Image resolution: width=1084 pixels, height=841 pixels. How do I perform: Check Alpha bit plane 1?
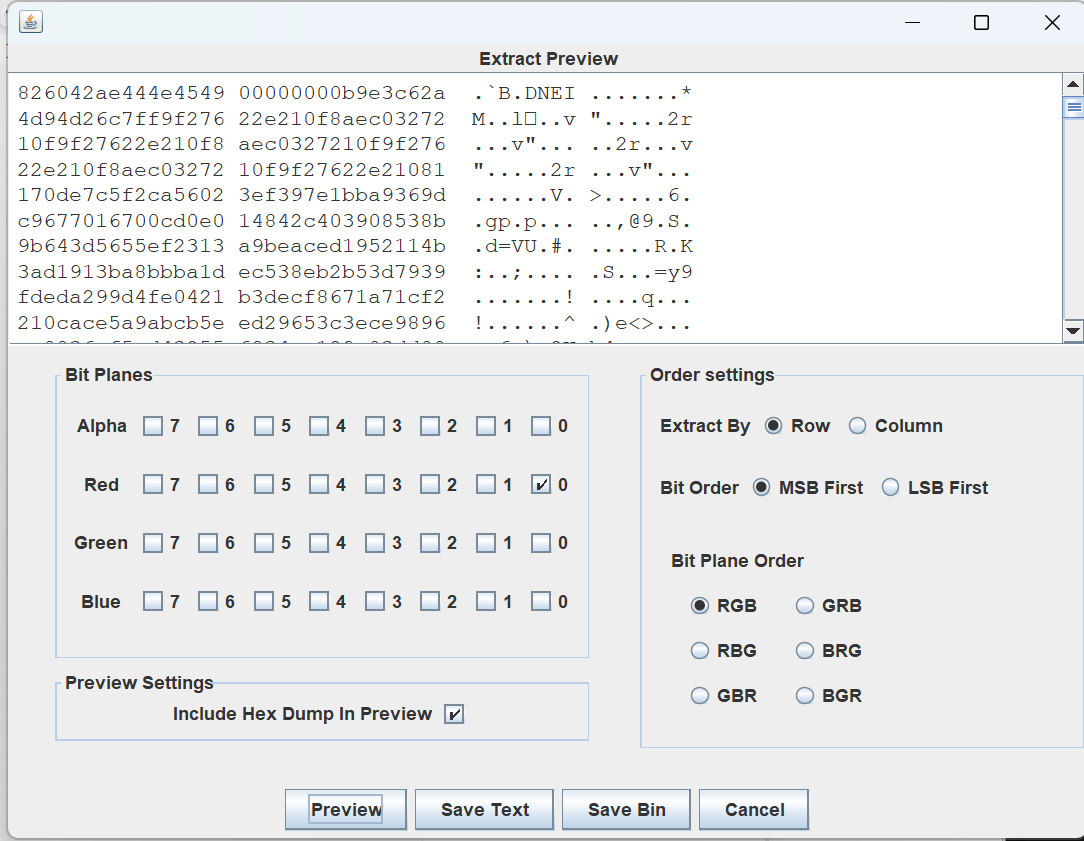point(486,426)
